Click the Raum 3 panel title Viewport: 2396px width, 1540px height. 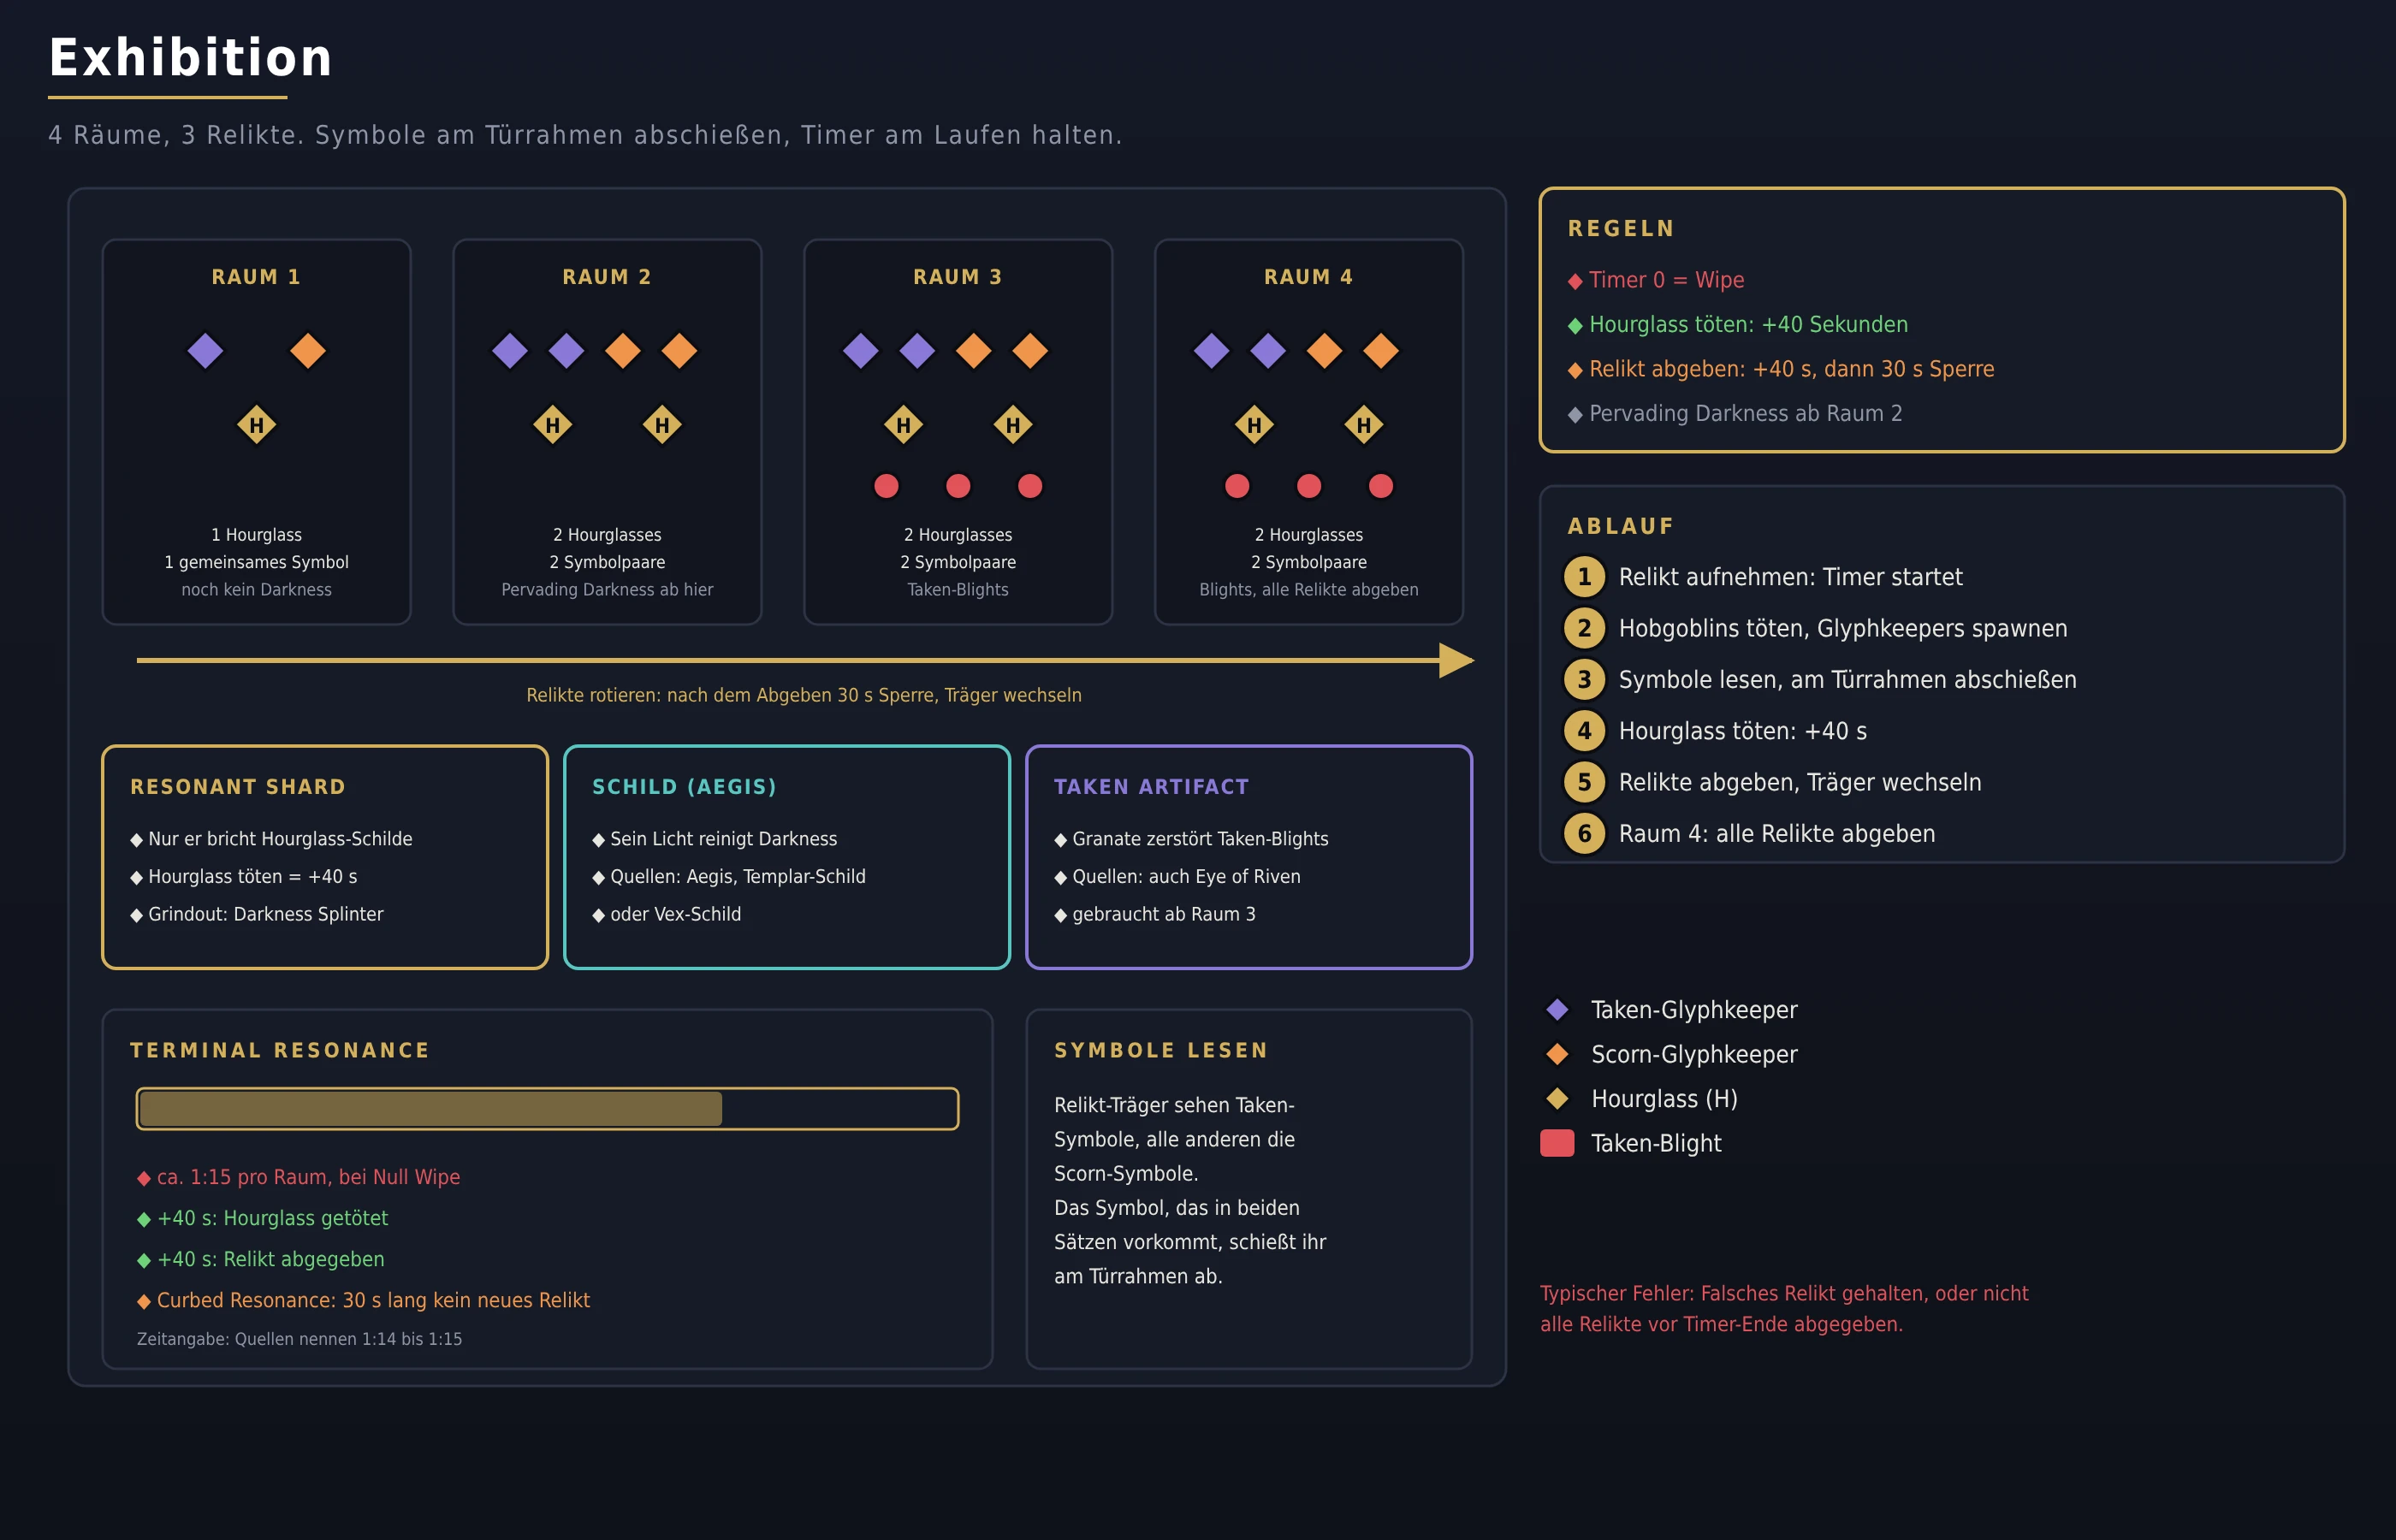coord(957,277)
